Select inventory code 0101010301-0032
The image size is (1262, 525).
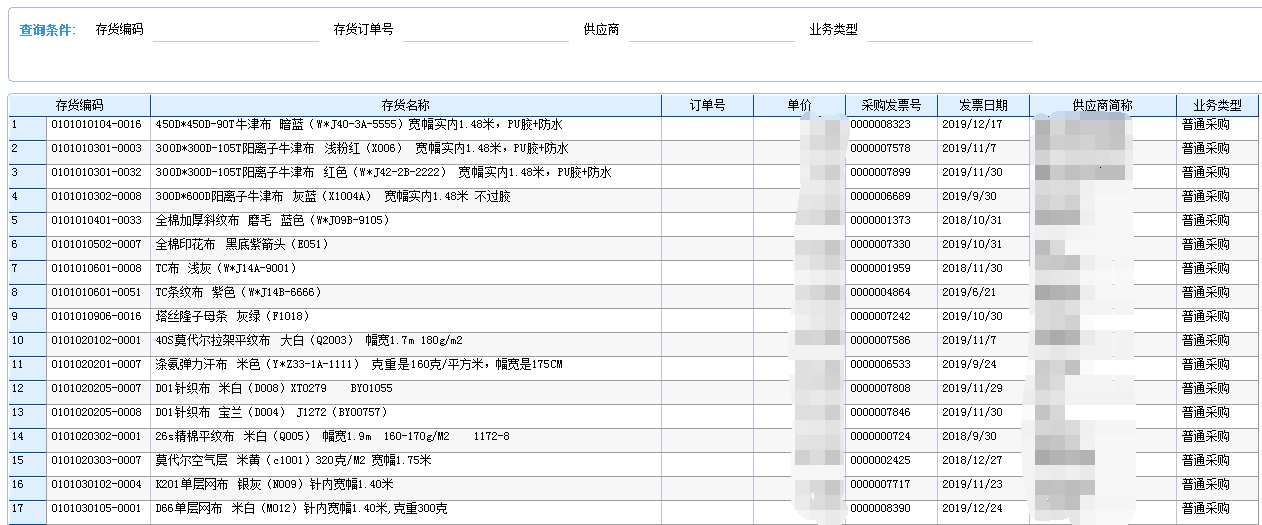tap(97, 173)
